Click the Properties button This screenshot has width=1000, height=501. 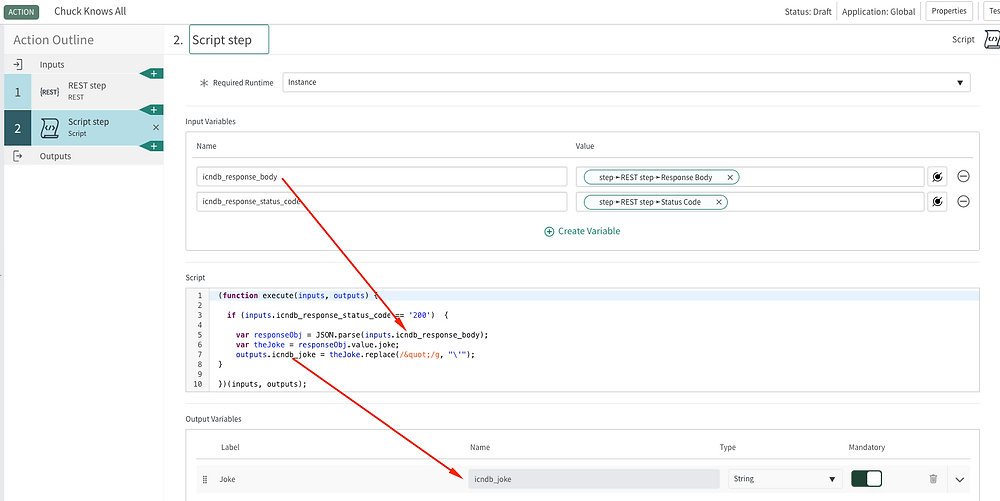[949, 11]
